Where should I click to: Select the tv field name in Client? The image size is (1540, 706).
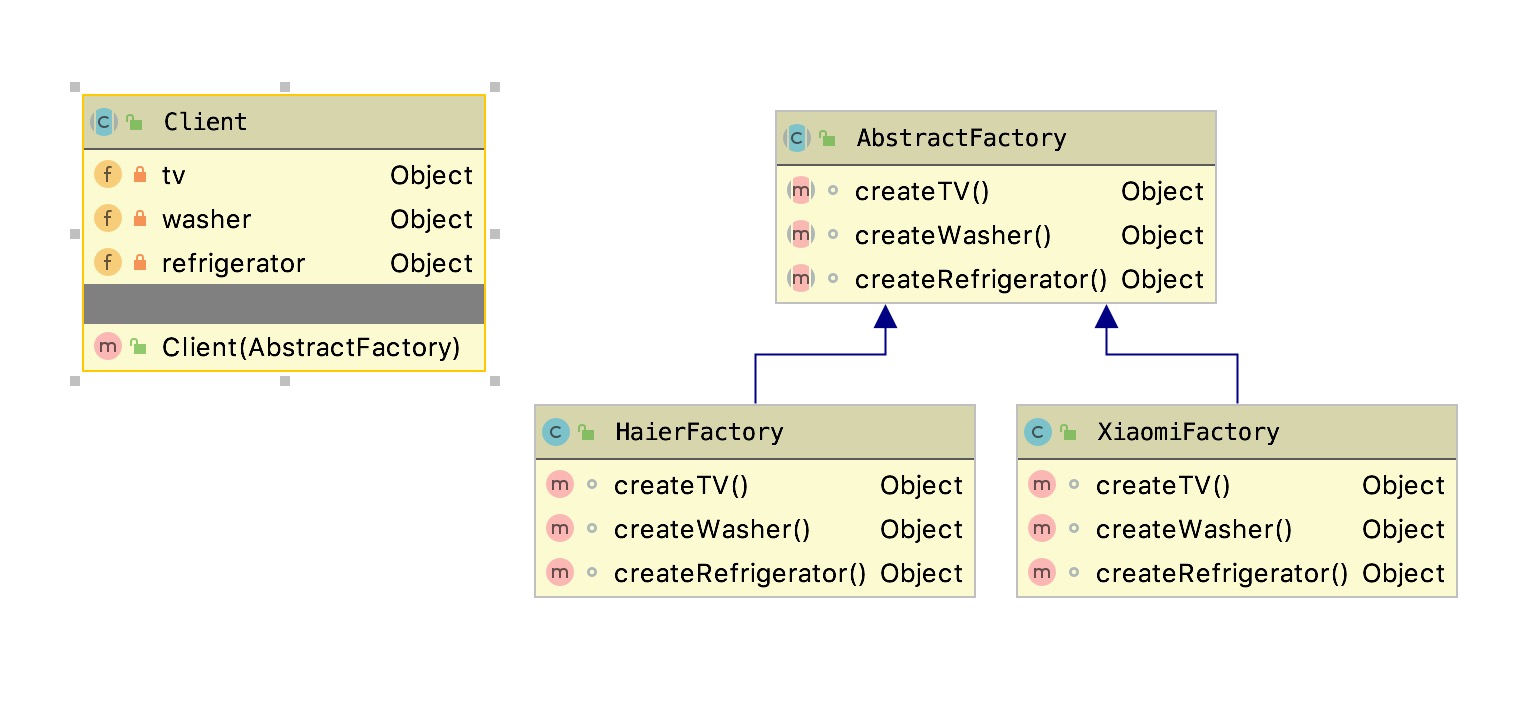[174, 175]
